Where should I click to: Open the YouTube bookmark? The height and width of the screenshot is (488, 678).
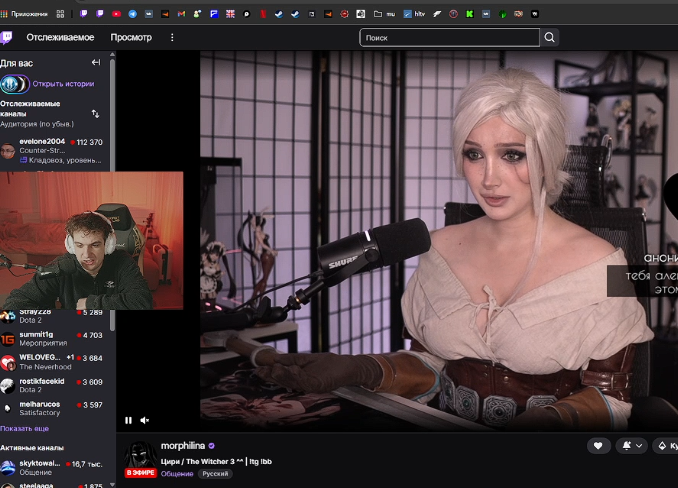tap(116, 14)
